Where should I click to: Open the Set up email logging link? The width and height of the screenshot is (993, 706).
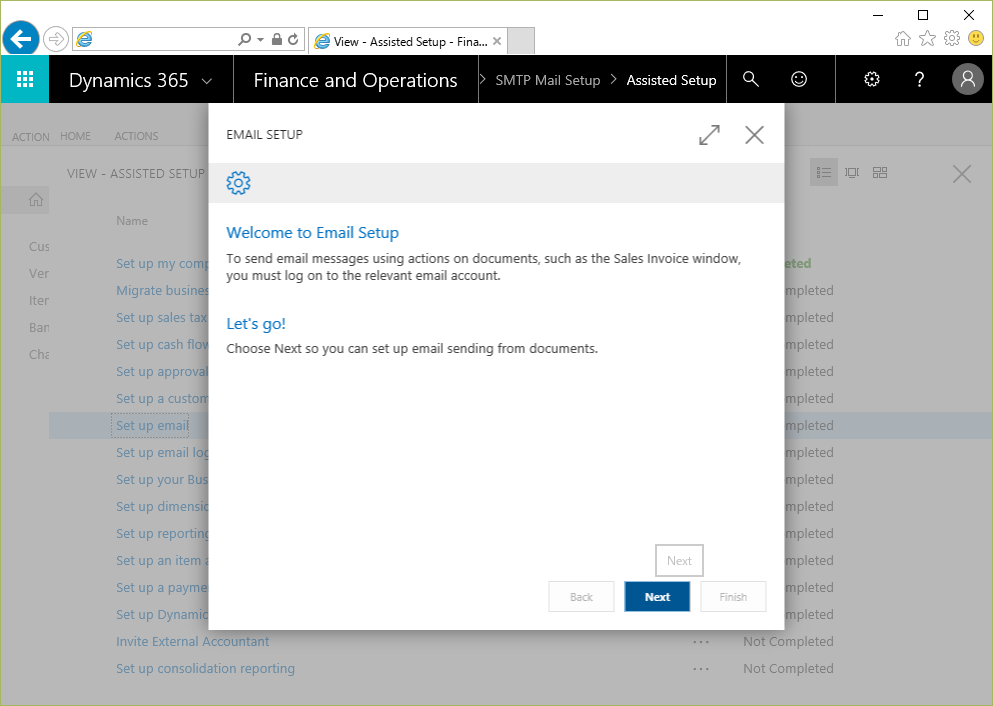point(162,453)
